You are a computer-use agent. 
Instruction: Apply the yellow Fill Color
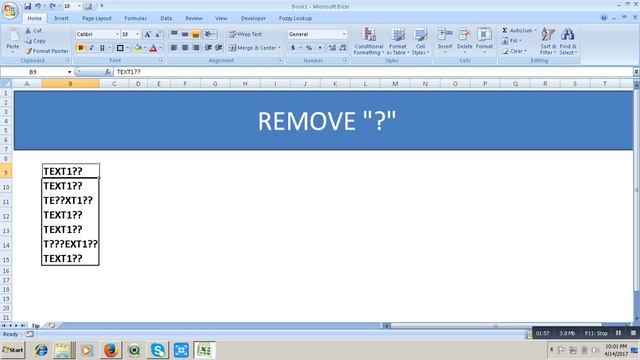click(x=138, y=48)
